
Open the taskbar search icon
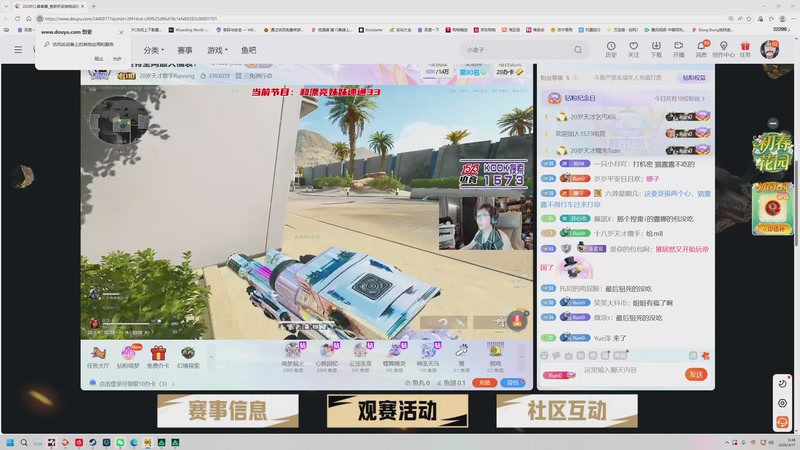[23, 442]
